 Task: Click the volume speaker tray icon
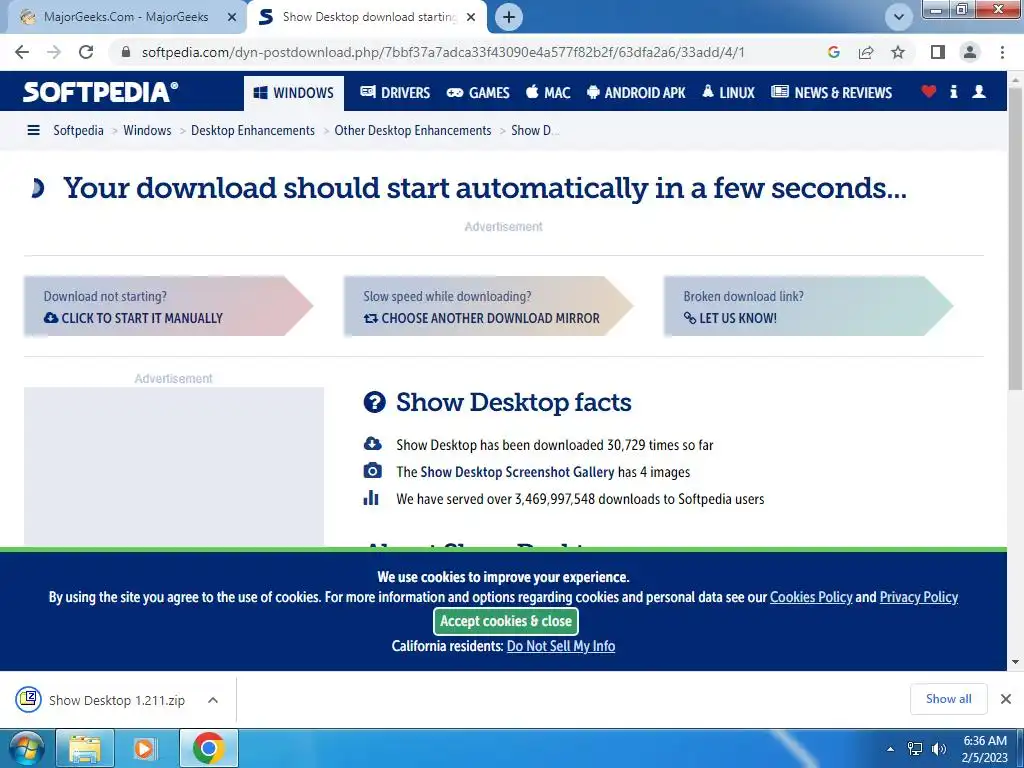[939, 749]
